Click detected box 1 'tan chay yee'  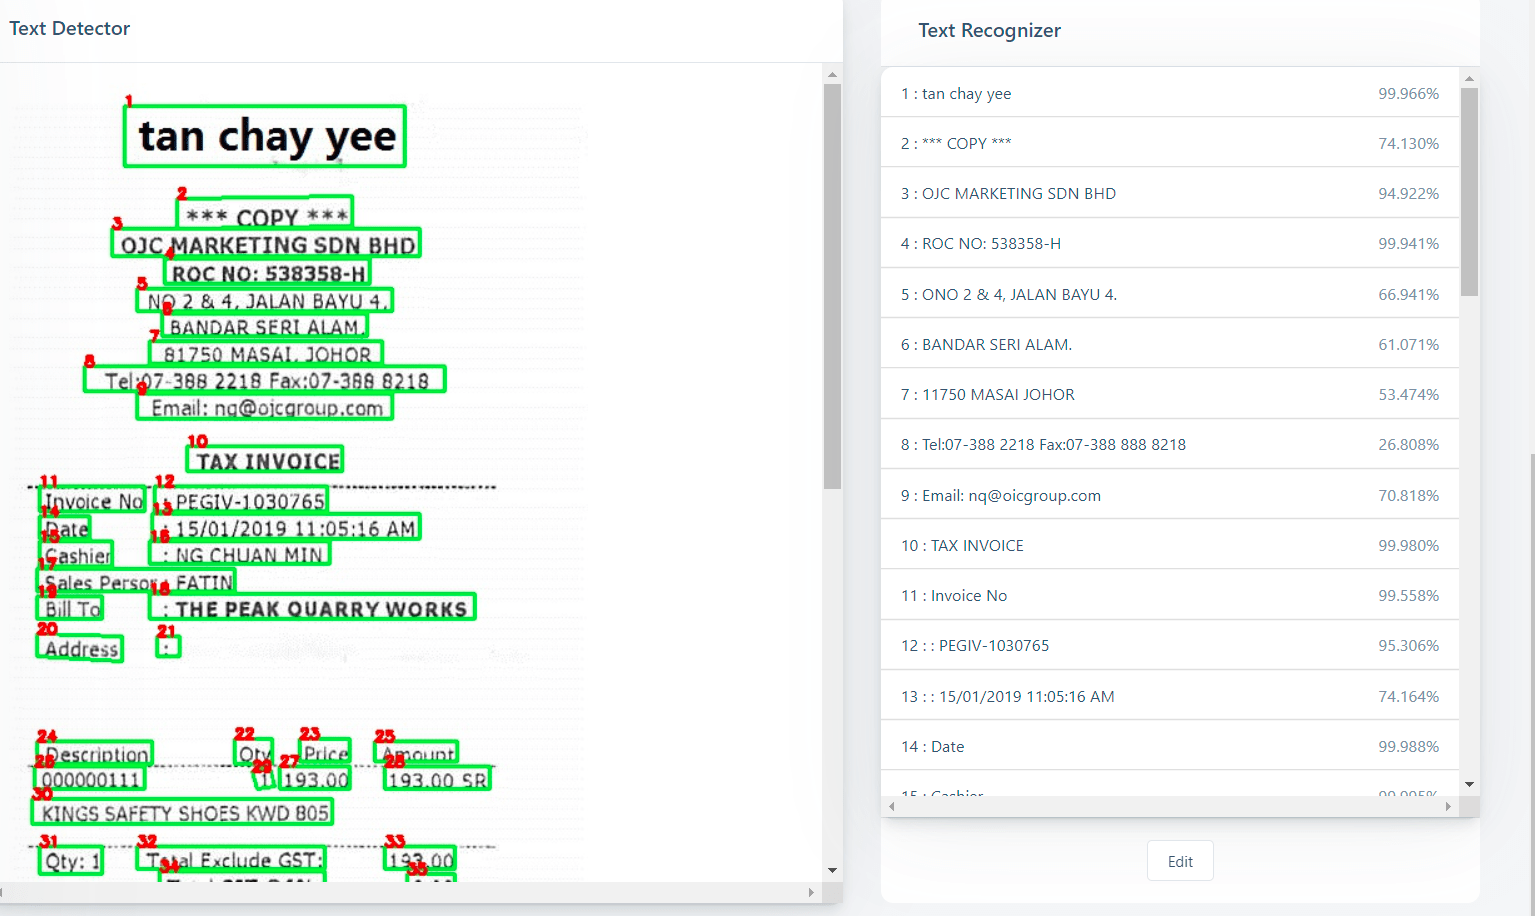coord(264,136)
